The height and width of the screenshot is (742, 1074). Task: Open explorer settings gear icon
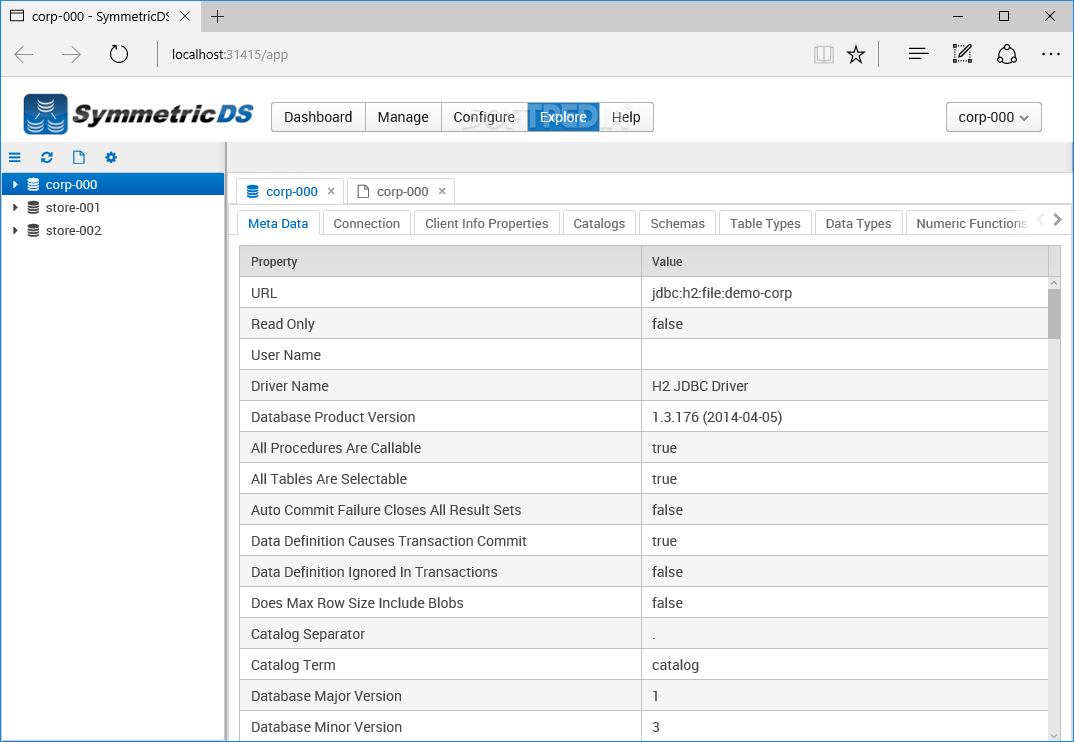coord(111,158)
